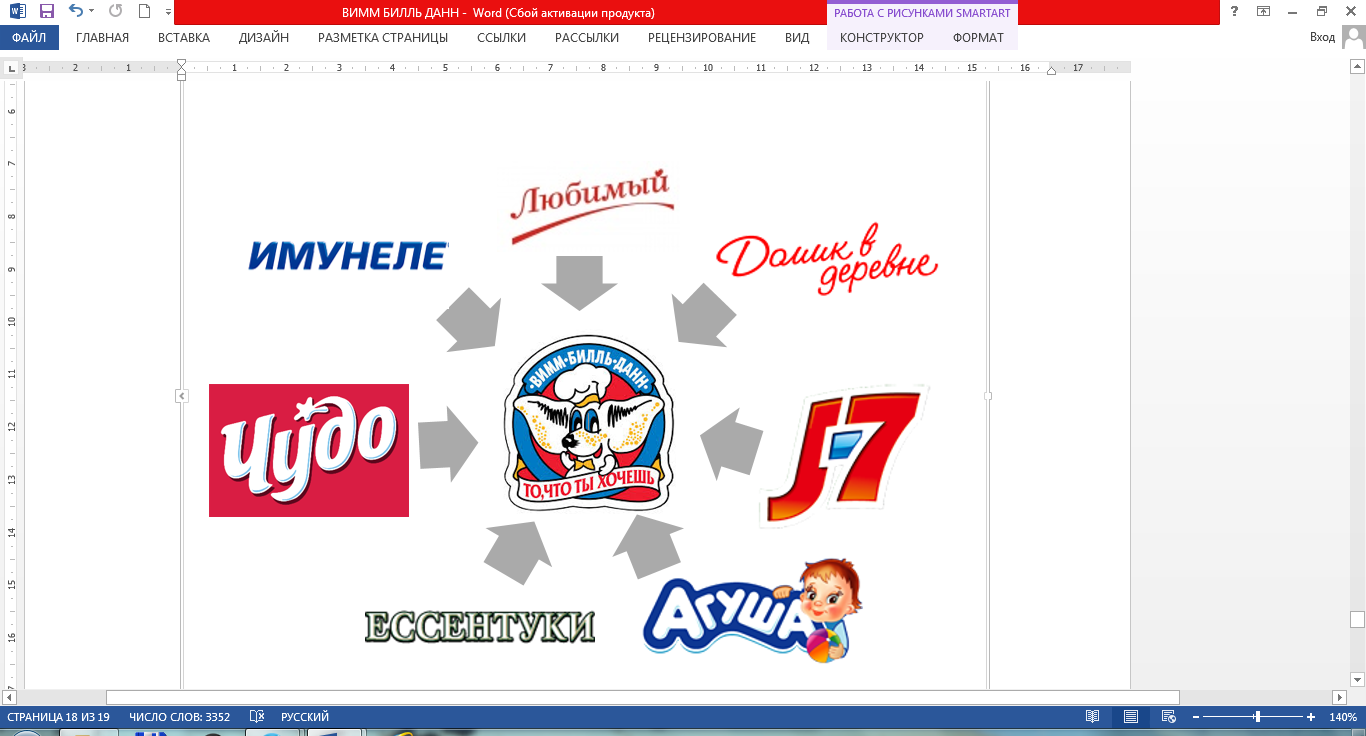Viewport: 1366px width, 736px height.
Task: Select the central Вимм-Билль-Данн logo
Action: click(589, 423)
